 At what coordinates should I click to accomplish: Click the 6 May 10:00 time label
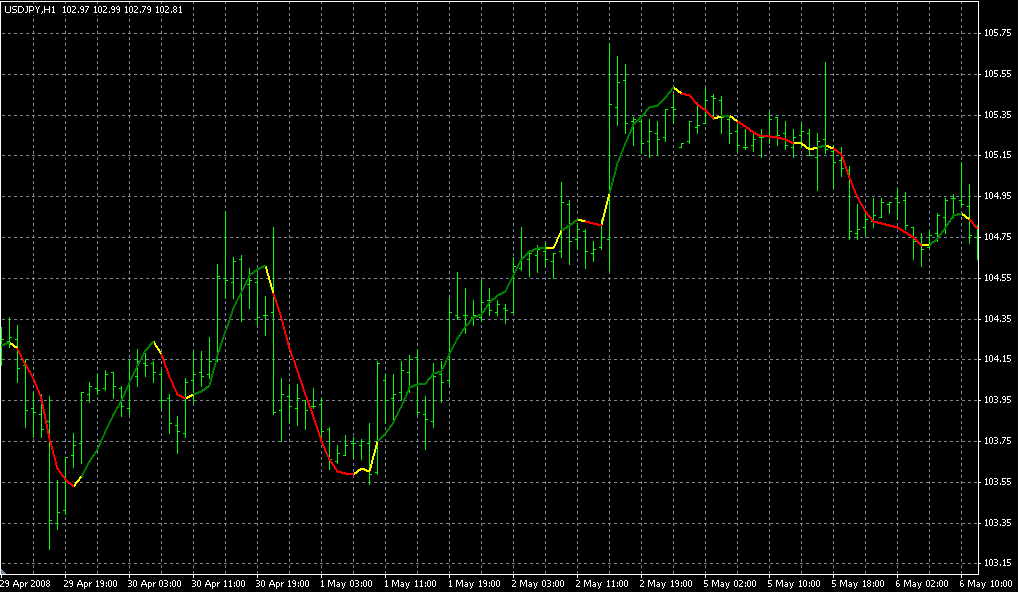pyautogui.click(x=986, y=584)
